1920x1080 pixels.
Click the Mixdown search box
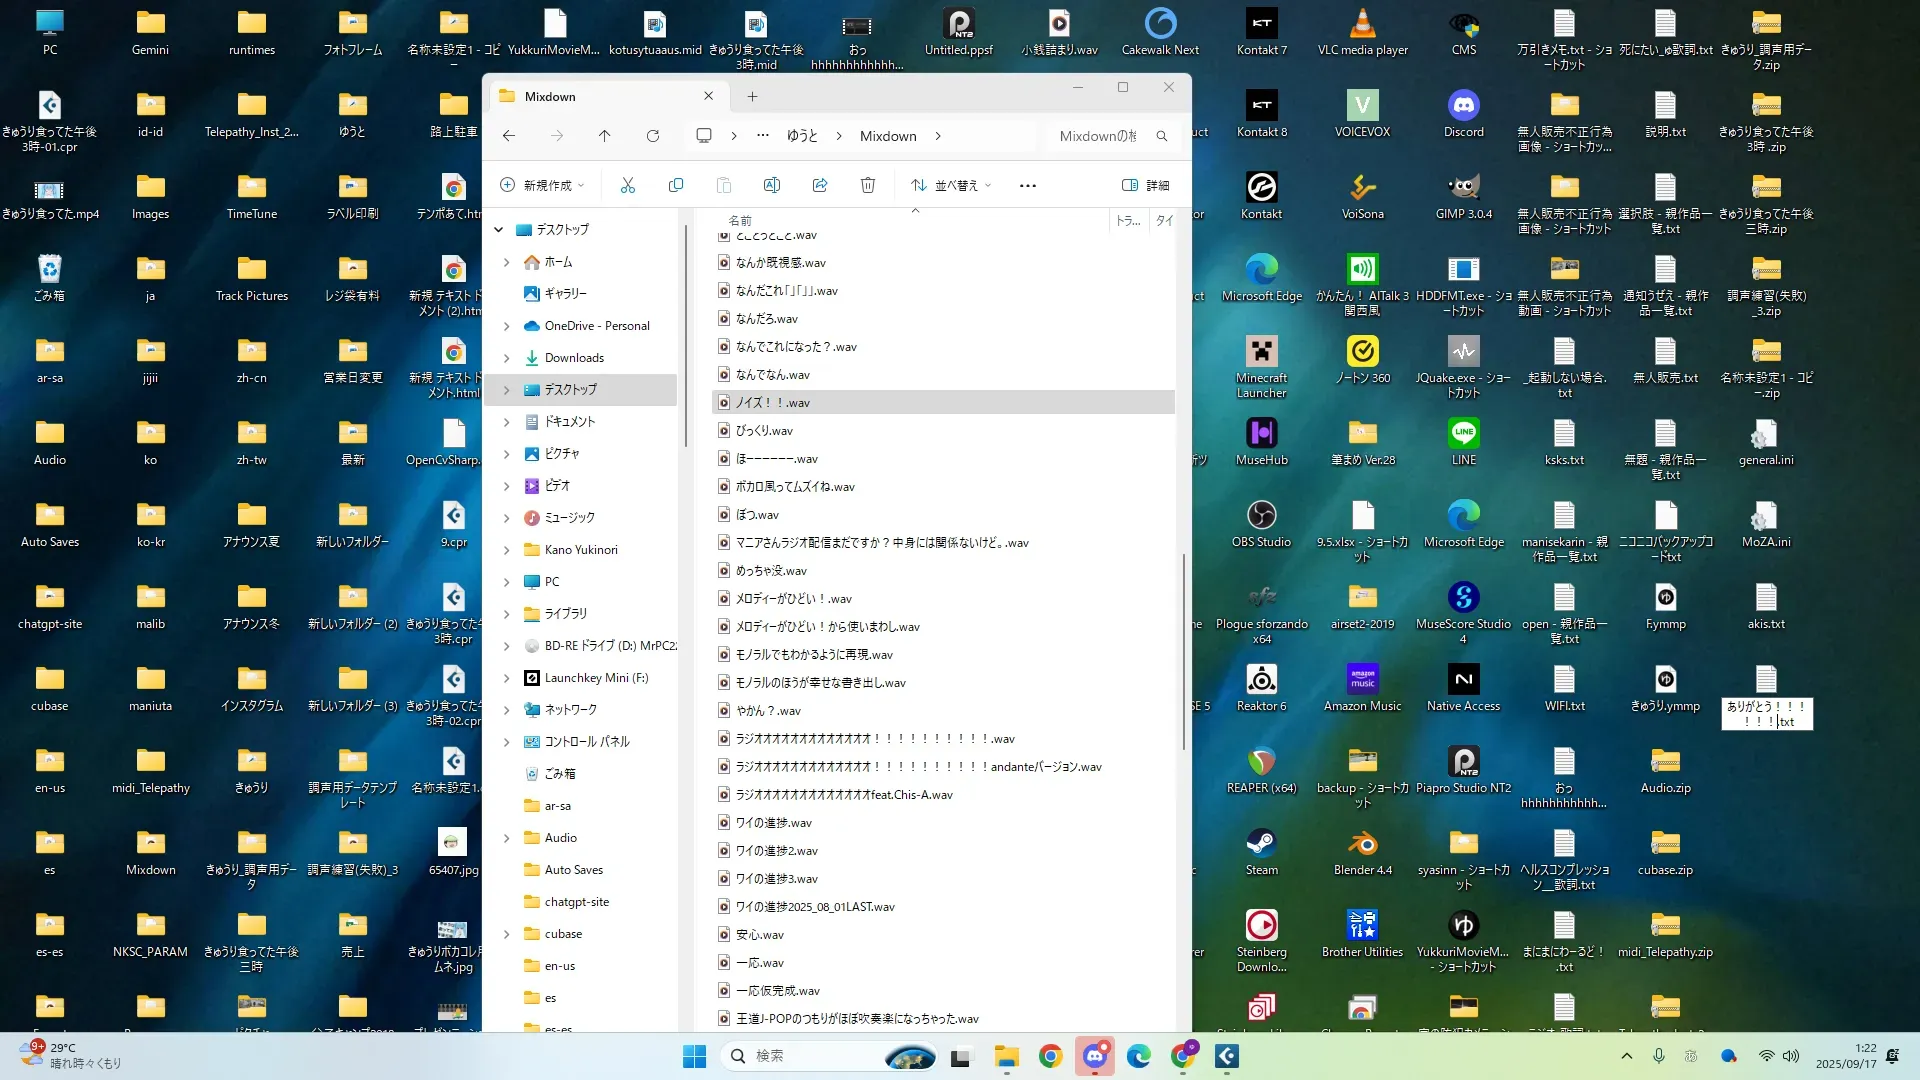pos(1100,136)
